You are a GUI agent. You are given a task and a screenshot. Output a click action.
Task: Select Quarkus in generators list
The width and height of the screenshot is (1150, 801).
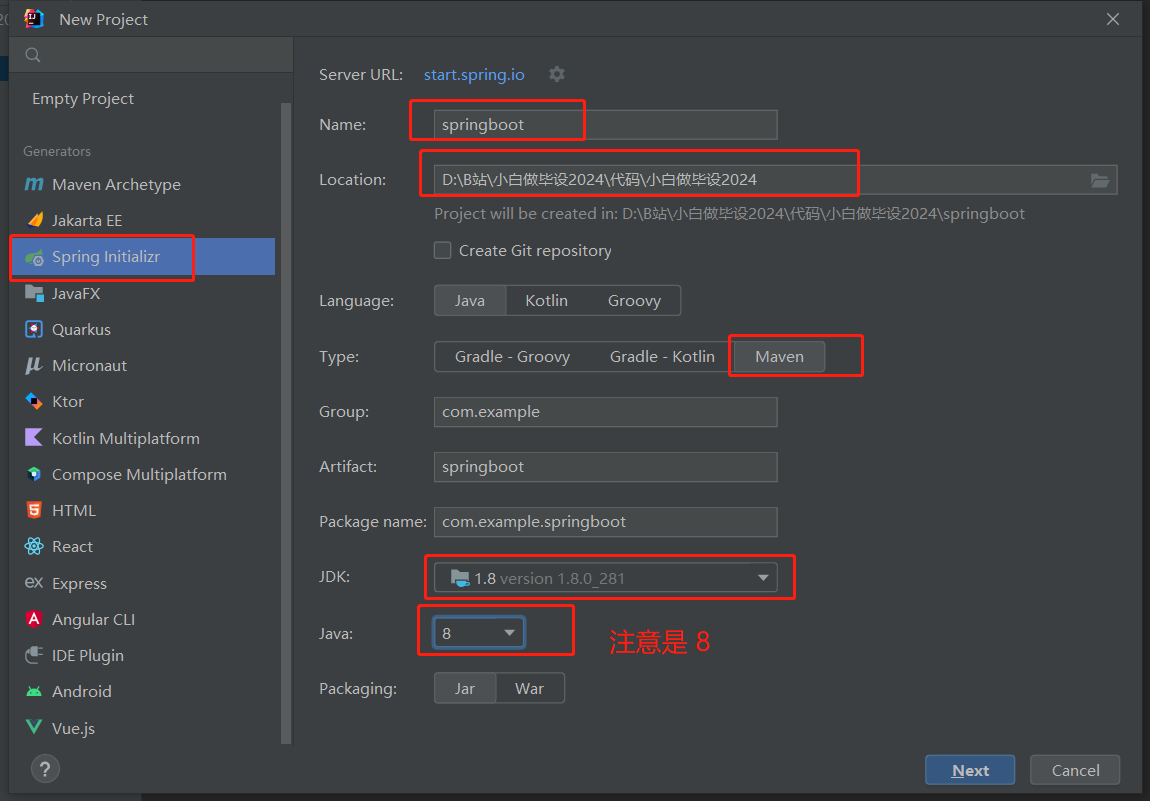coord(81,329)
